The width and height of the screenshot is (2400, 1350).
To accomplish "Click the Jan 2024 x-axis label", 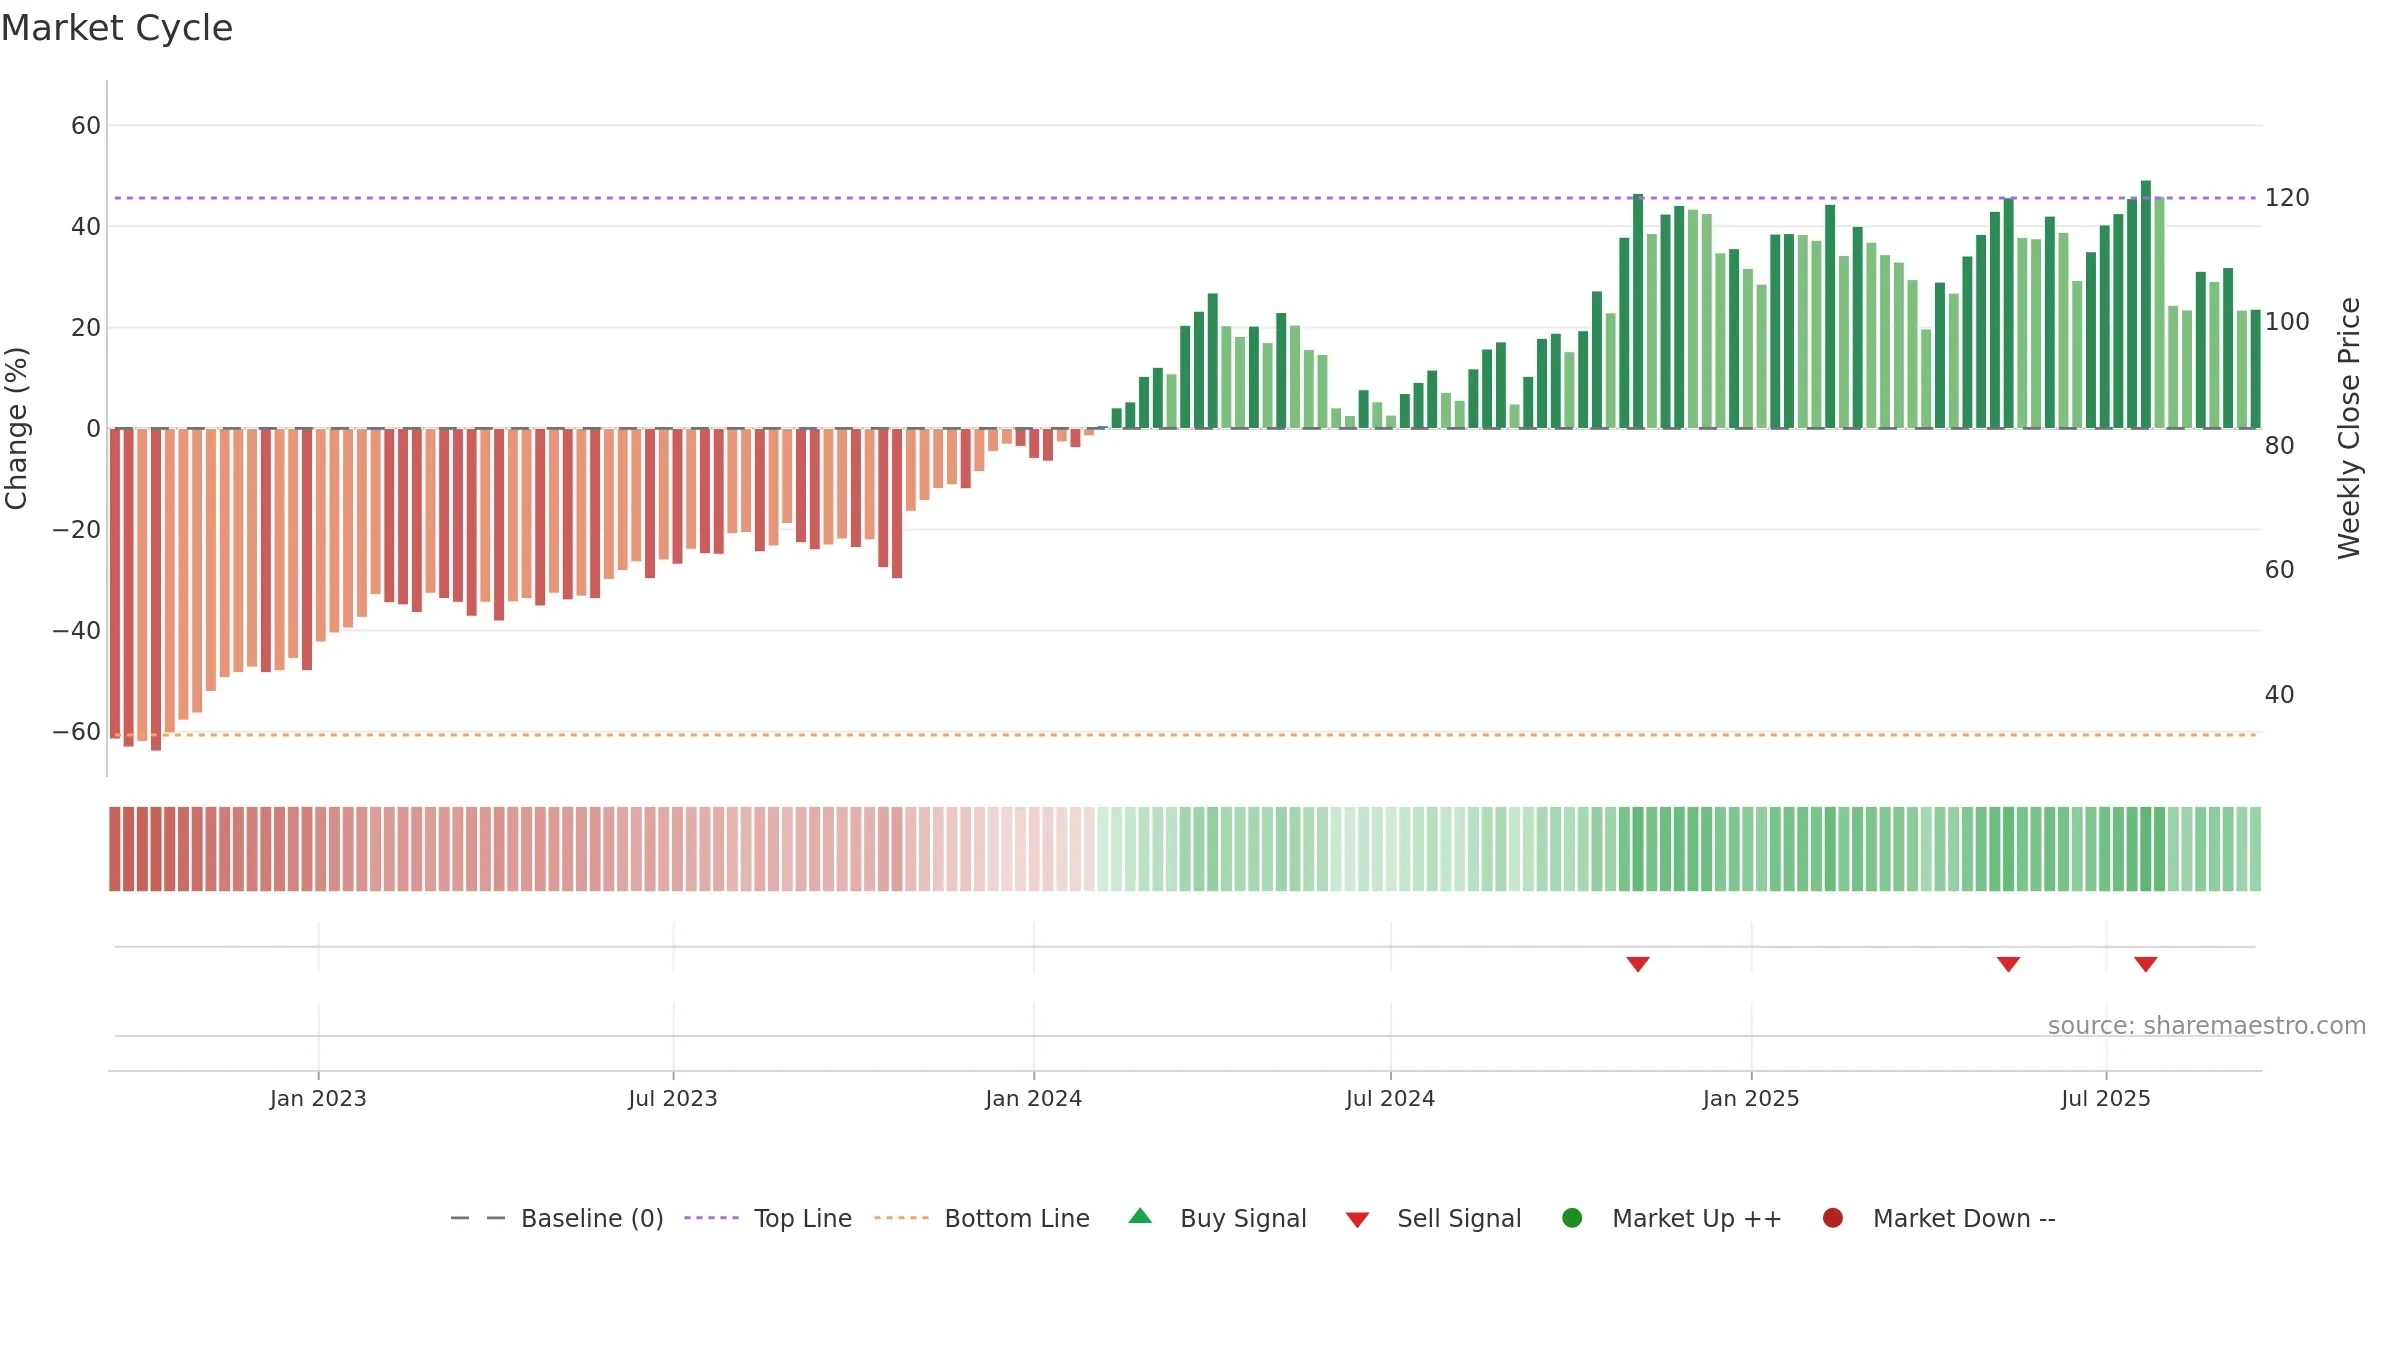I will click(x=1033, y=1098).
